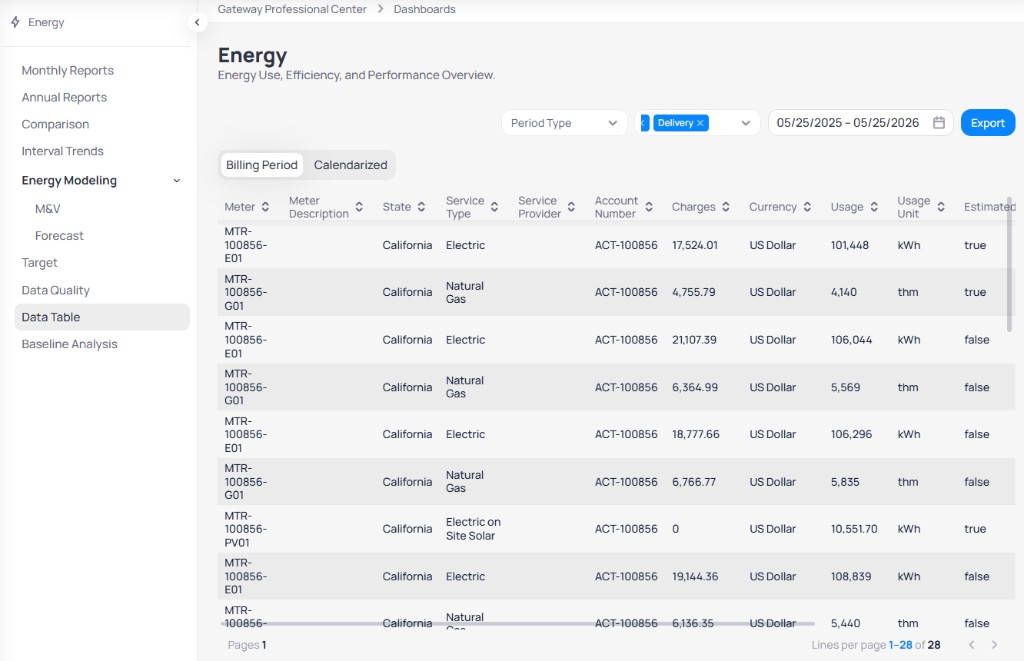Open Data Quality page
1024x661 pixels.
point(56,290)
